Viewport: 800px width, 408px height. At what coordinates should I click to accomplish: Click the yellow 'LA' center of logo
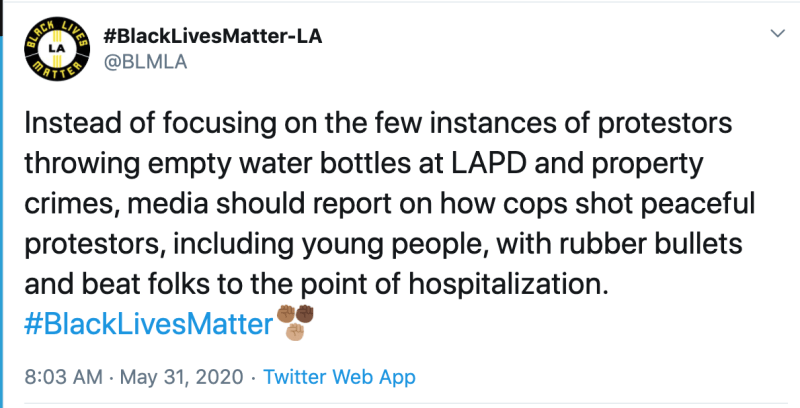[x=57, y=49]
